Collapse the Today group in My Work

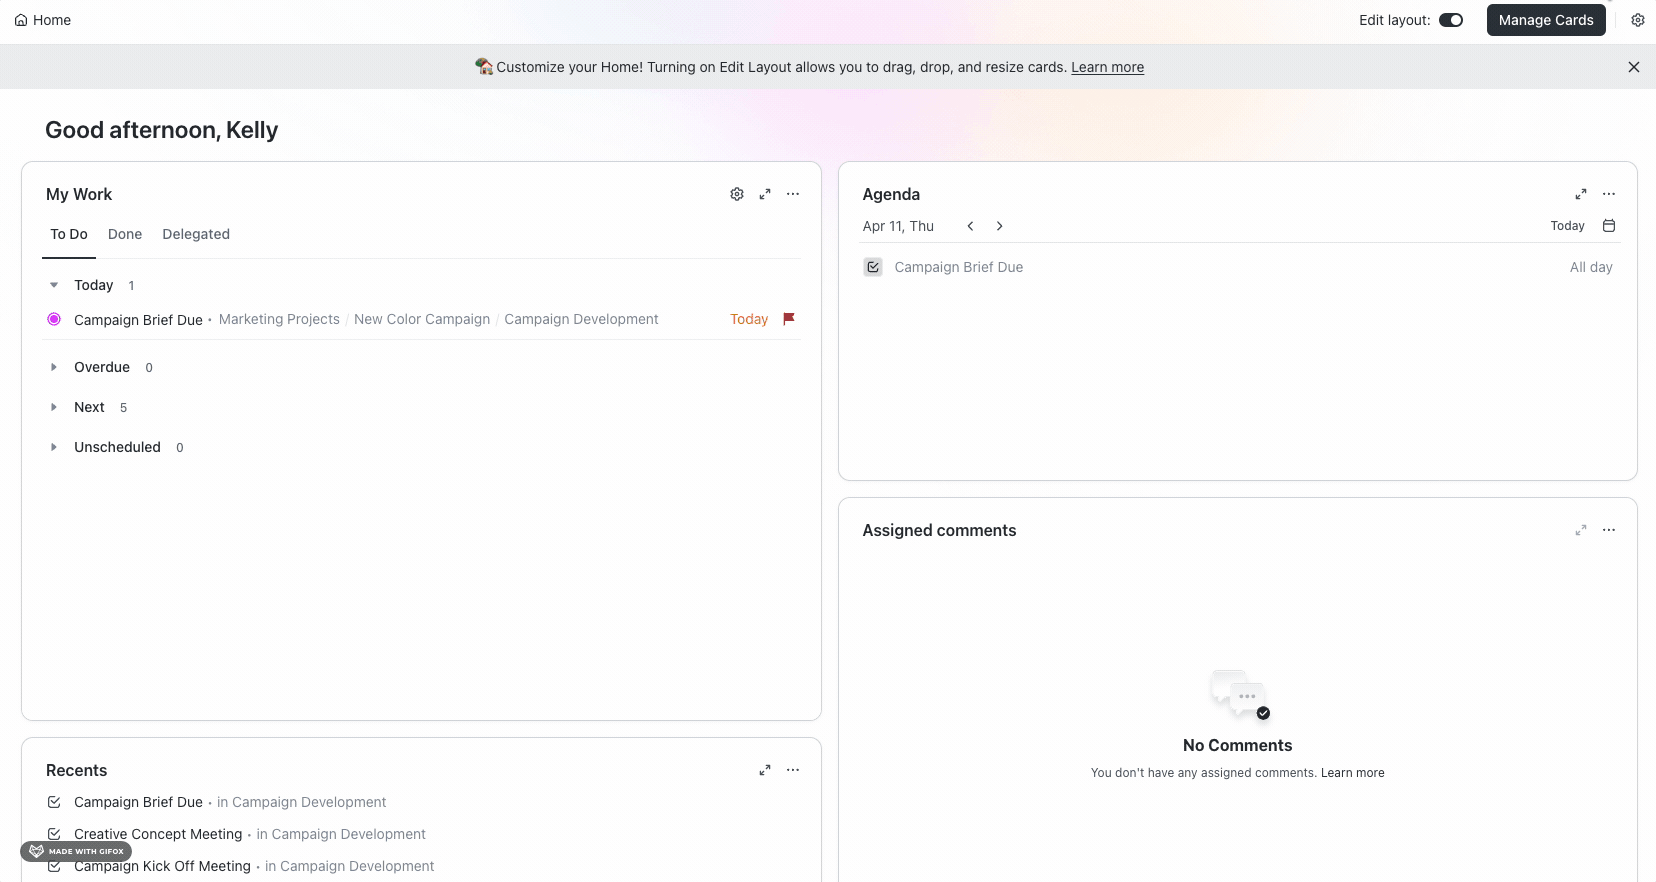point(54,285)
